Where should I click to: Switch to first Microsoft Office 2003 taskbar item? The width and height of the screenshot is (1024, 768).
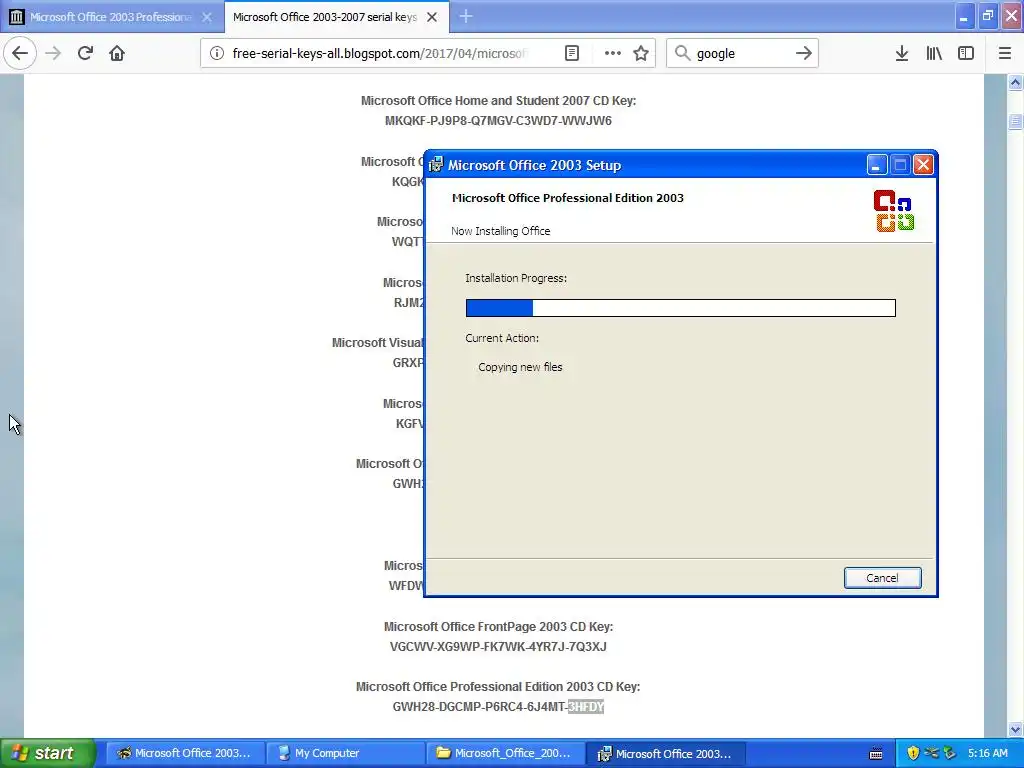click(185, 753)
